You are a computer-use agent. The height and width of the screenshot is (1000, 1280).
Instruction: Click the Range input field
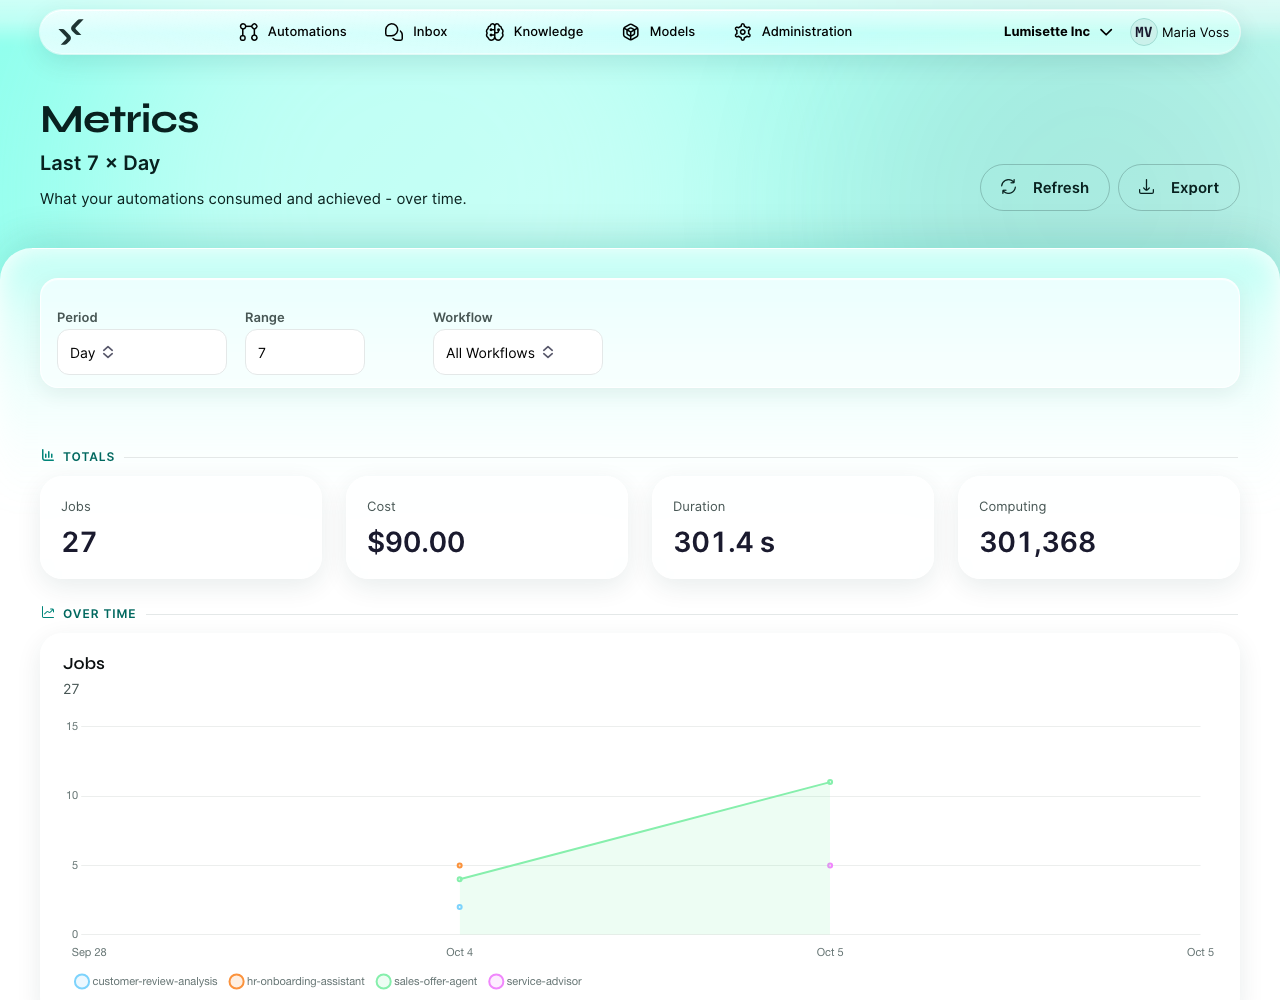click(x=305, y=352)
